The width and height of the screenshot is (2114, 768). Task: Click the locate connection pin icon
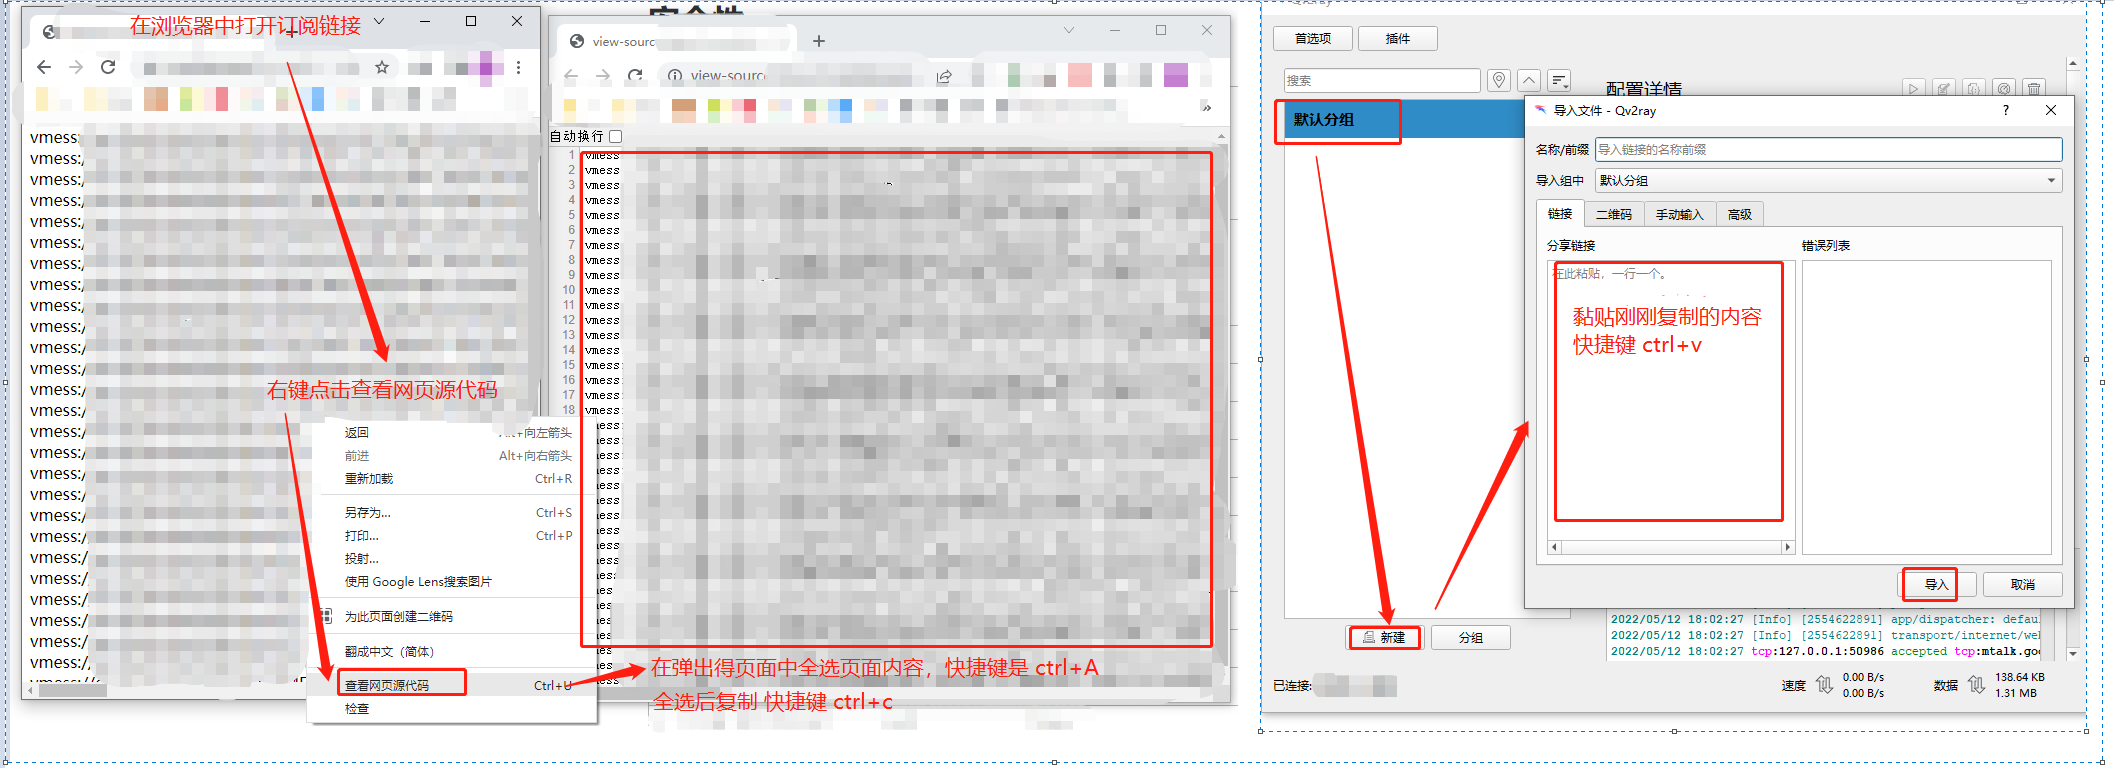1498,81
